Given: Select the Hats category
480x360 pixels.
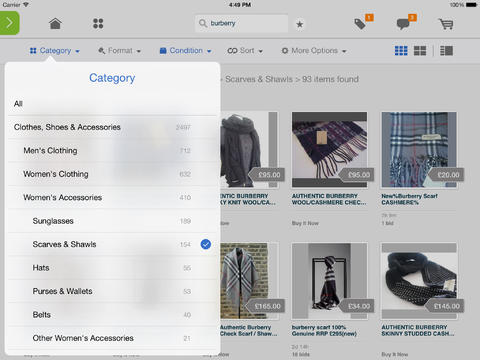Looking at the screenshot, I should coord(112,268).
